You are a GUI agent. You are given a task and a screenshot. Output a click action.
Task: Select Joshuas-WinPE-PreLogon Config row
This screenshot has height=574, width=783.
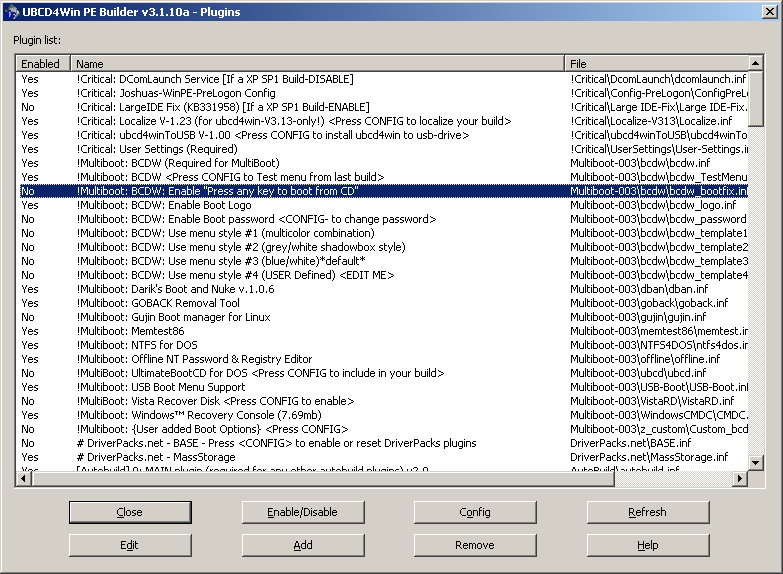point(384,93)
